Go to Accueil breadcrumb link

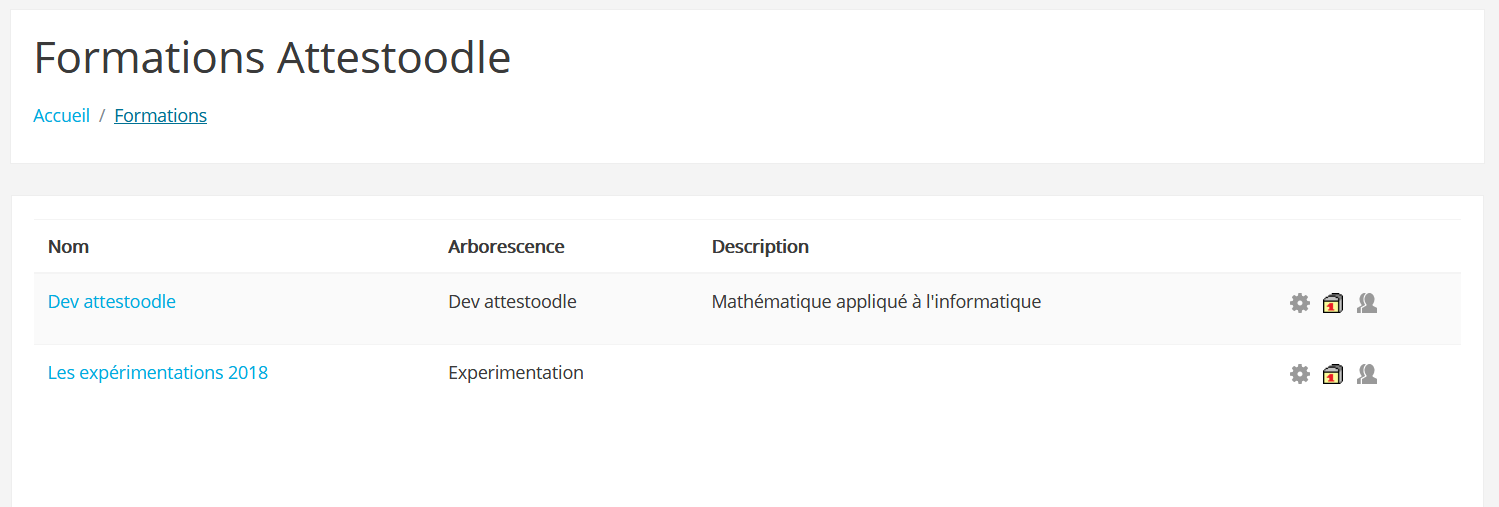click(62, 115)
